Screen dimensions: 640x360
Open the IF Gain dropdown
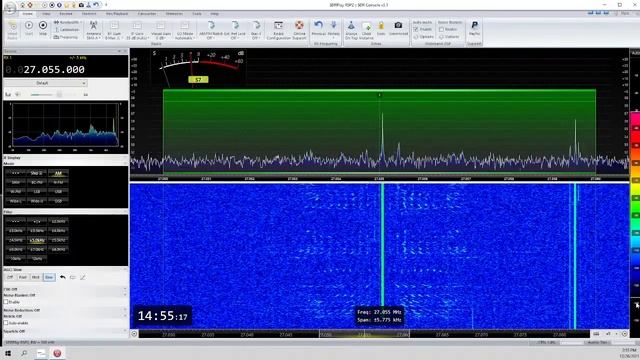[137, 30]
